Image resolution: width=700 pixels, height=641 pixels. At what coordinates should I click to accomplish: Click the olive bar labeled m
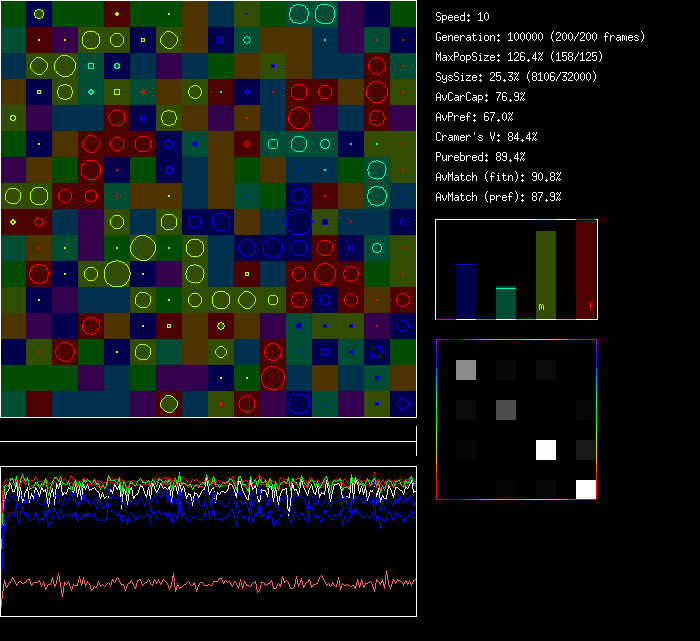pos(546,275)
